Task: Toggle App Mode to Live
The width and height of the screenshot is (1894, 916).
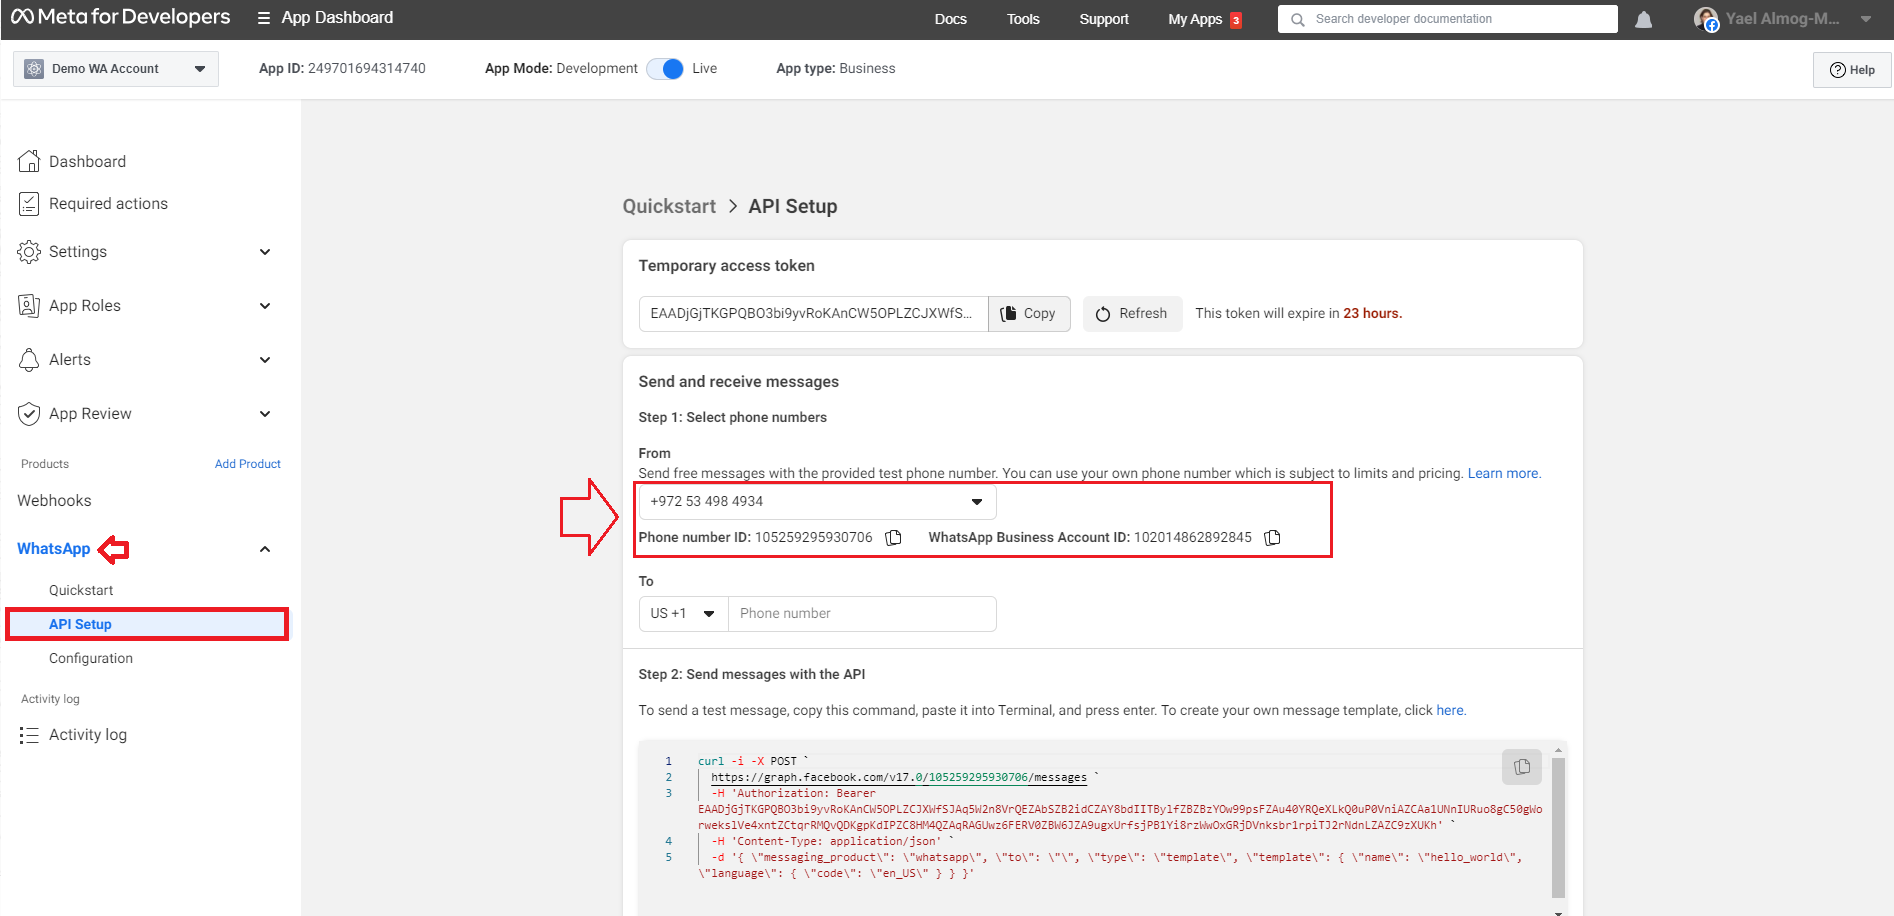Action: 665,69
